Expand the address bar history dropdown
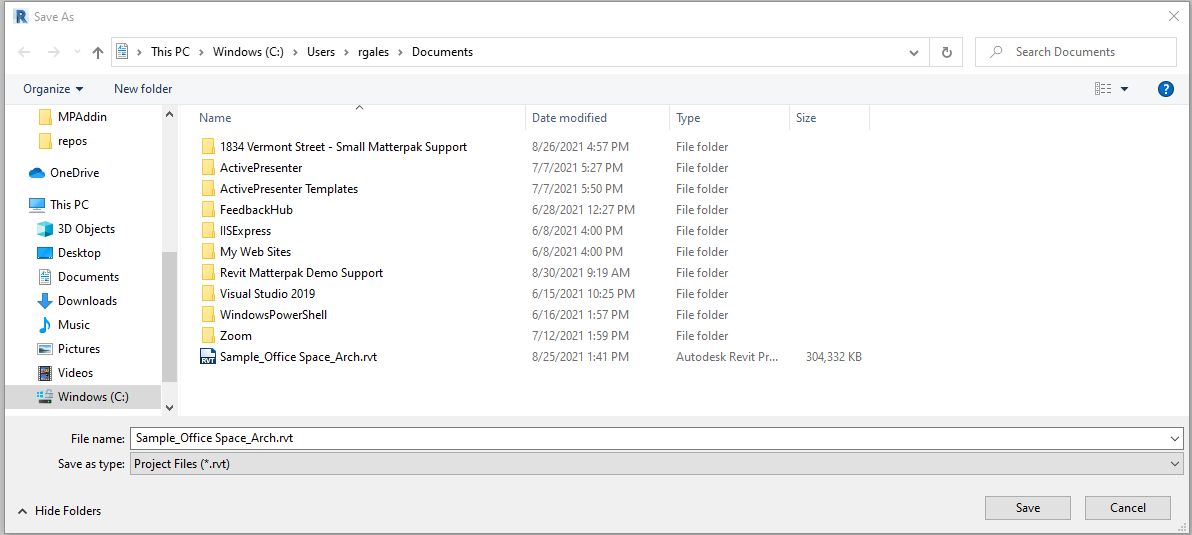 [914, 52]
